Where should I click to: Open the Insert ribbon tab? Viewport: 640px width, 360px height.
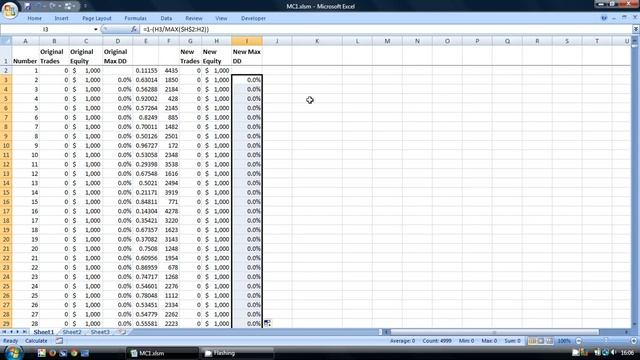pyautogui.click(x=61, y=18)
